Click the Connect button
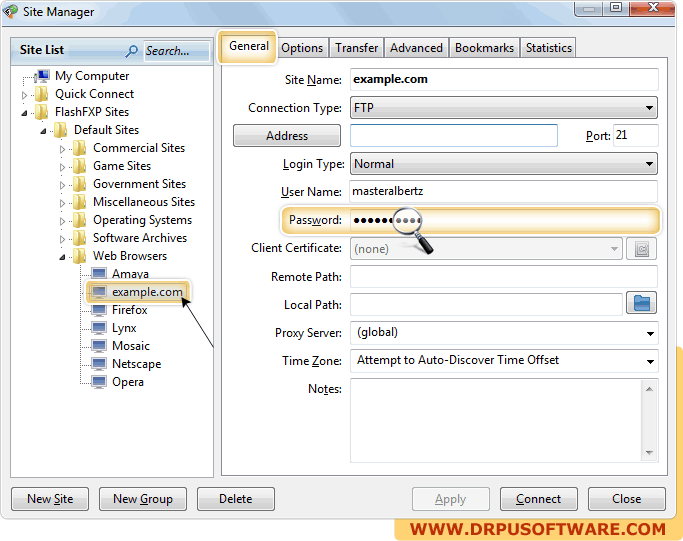 pyautogui.click(x=538, y=499)
